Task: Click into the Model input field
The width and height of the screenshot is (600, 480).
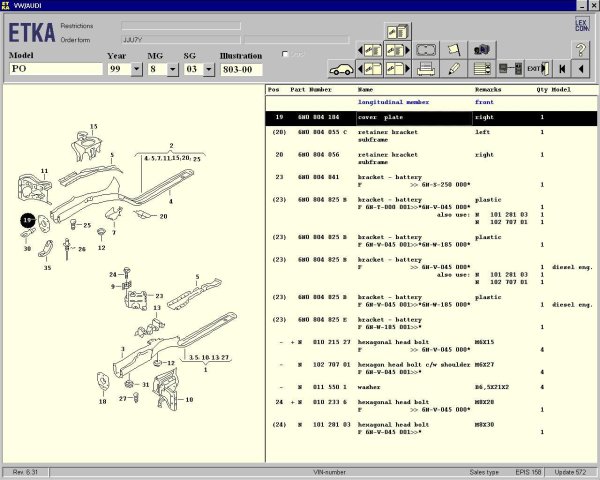Action: coord(55,70)
